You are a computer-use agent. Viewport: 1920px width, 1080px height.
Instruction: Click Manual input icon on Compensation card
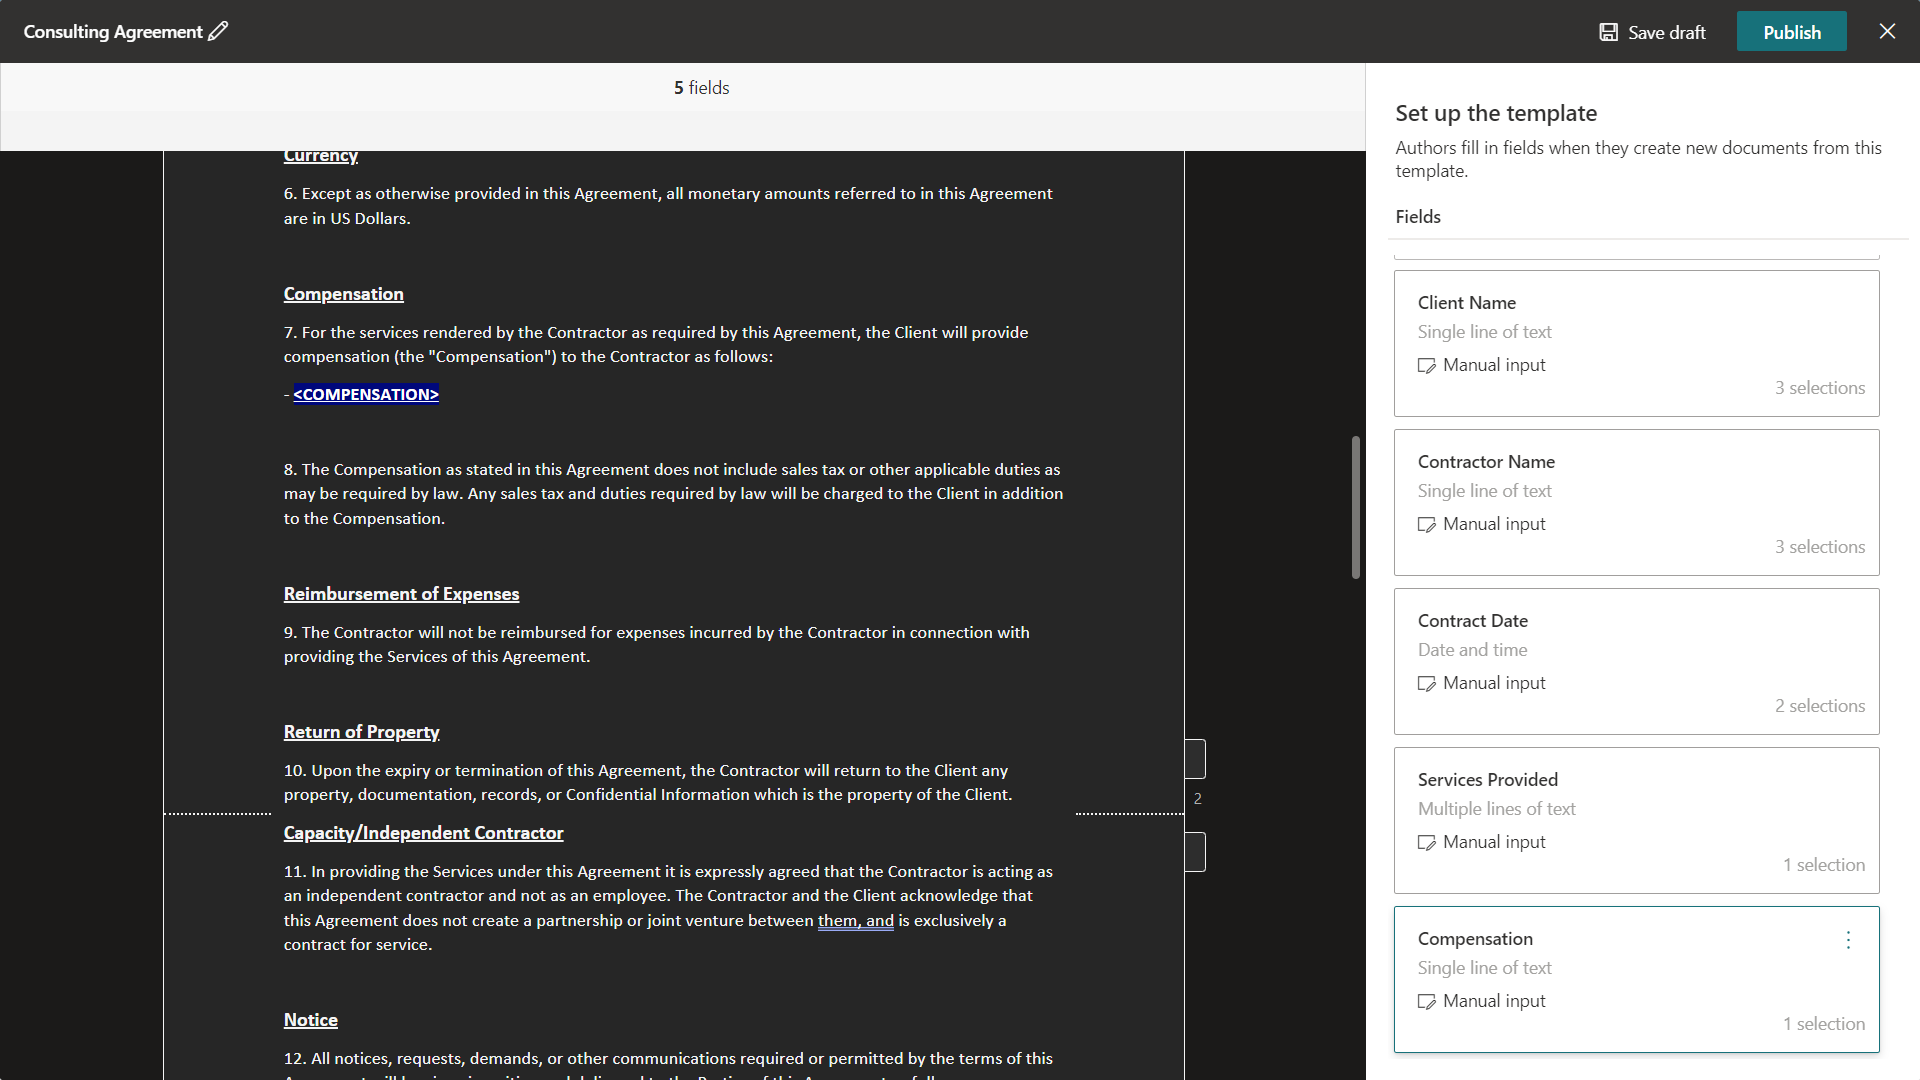1426,1002
